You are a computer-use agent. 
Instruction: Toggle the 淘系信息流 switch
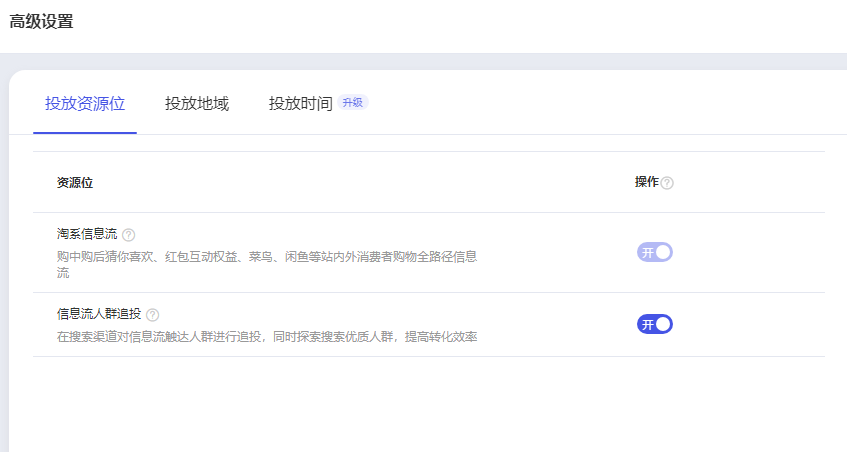[x=655, y=252]
